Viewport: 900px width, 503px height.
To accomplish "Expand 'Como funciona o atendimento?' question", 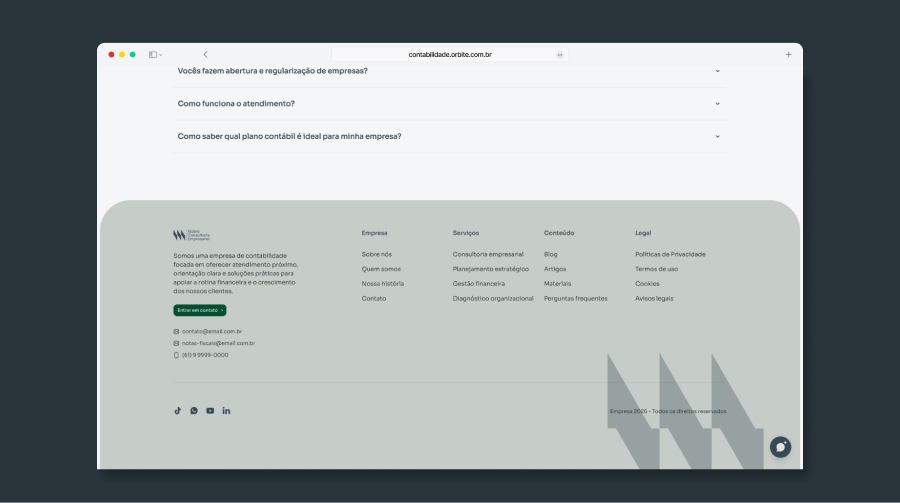I will tap(449, 104).
